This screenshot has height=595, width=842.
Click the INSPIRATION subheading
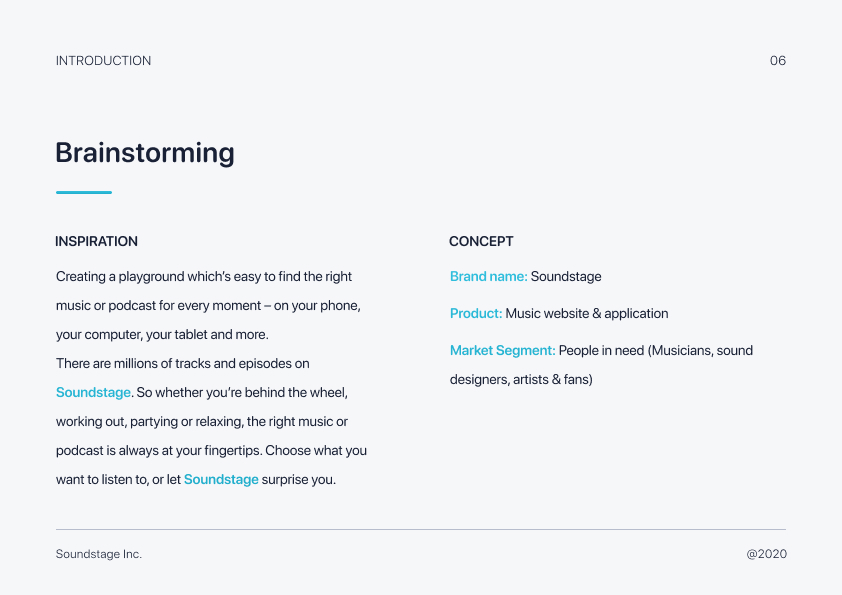coord(97,242)
